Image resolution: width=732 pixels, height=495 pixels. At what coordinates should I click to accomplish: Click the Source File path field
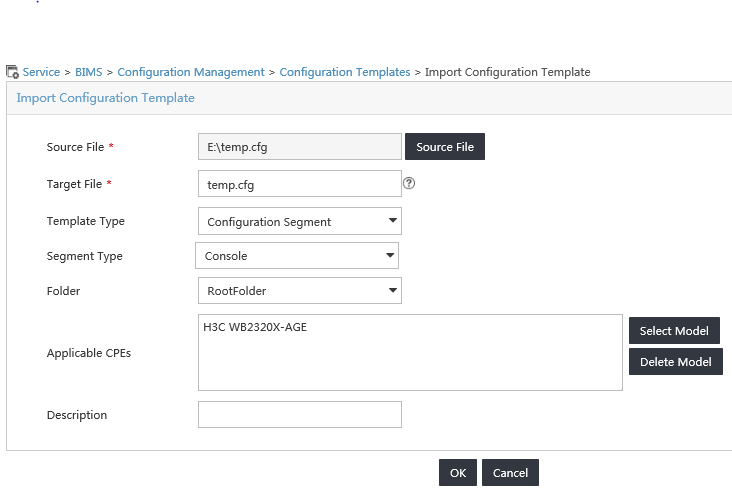pos(300,147)
